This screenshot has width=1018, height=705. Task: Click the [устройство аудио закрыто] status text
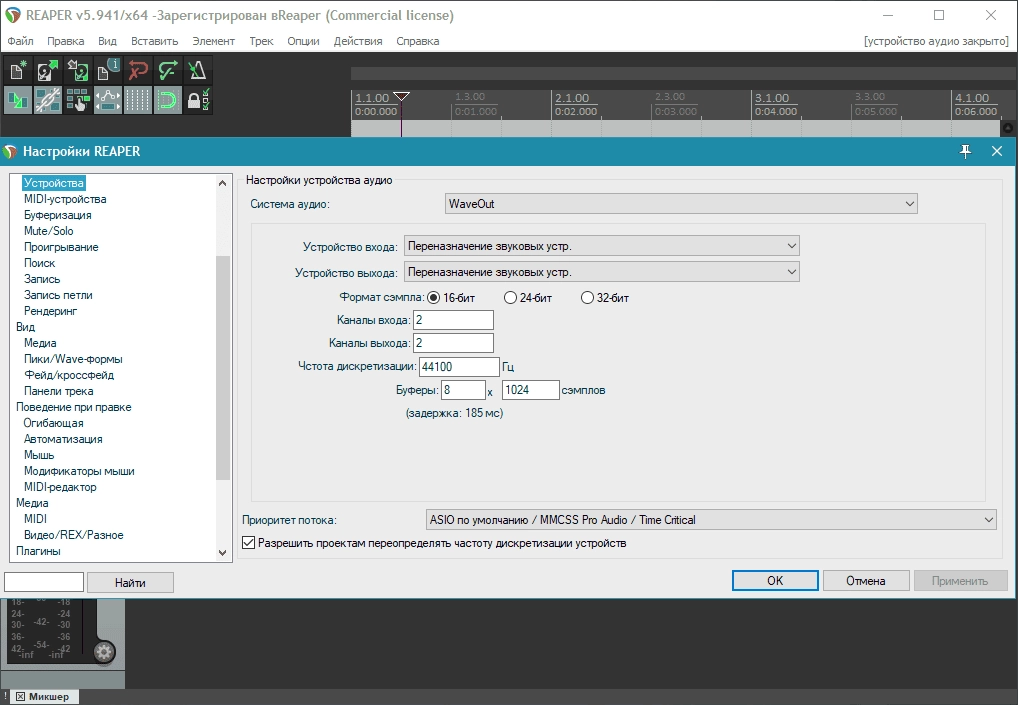click(936, 41)
